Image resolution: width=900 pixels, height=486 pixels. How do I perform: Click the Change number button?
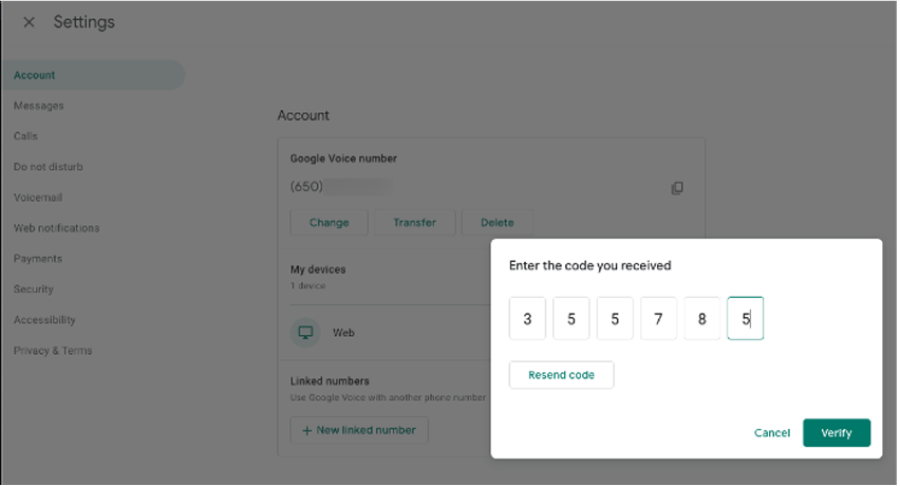pos(329,223)
